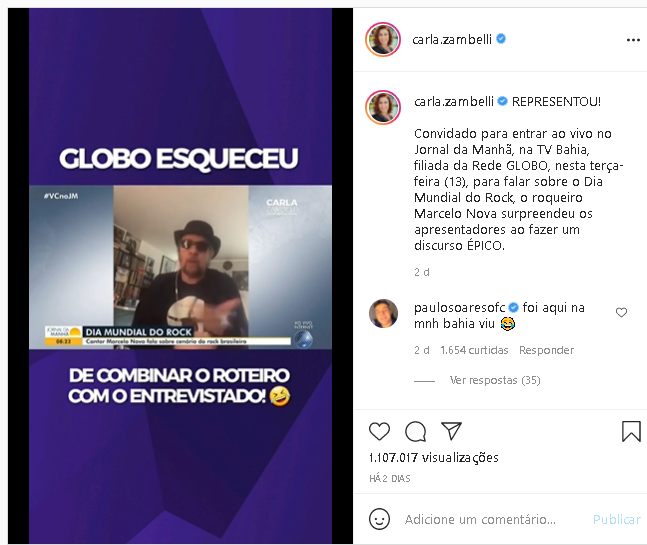
Task: Open paulosoaresofc's profile picture
Action: pos(383,314)
